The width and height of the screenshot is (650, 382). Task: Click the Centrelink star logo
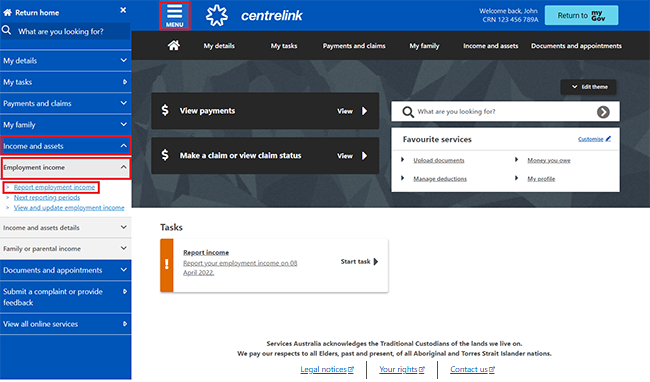217,16
